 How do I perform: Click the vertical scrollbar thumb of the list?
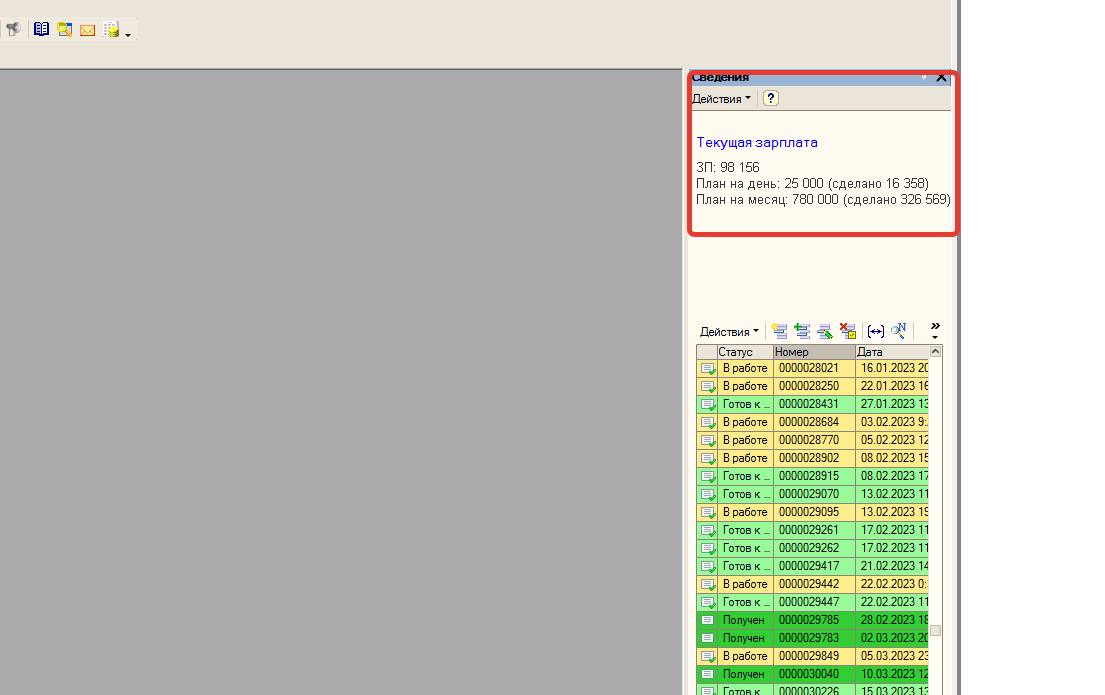pyautogui.click(x=935, y=630)
